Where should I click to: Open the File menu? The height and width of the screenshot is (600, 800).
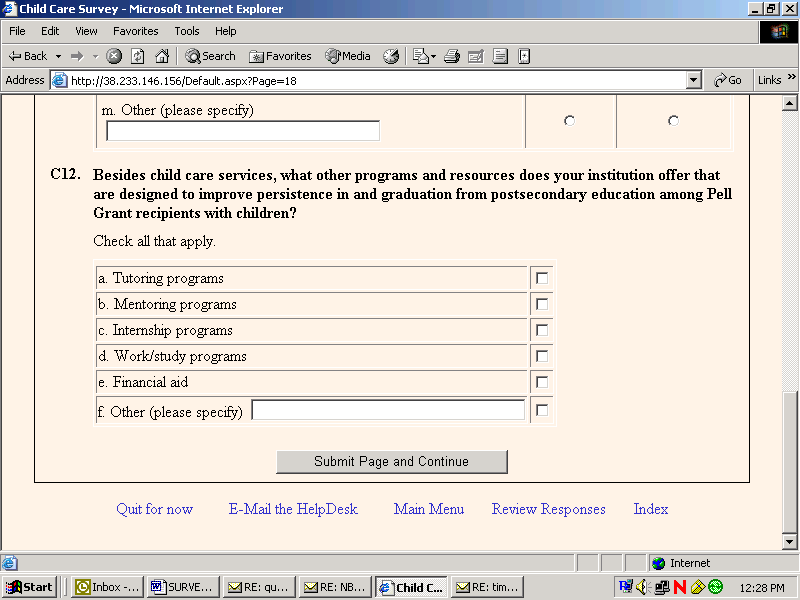[x=17, y=31]
